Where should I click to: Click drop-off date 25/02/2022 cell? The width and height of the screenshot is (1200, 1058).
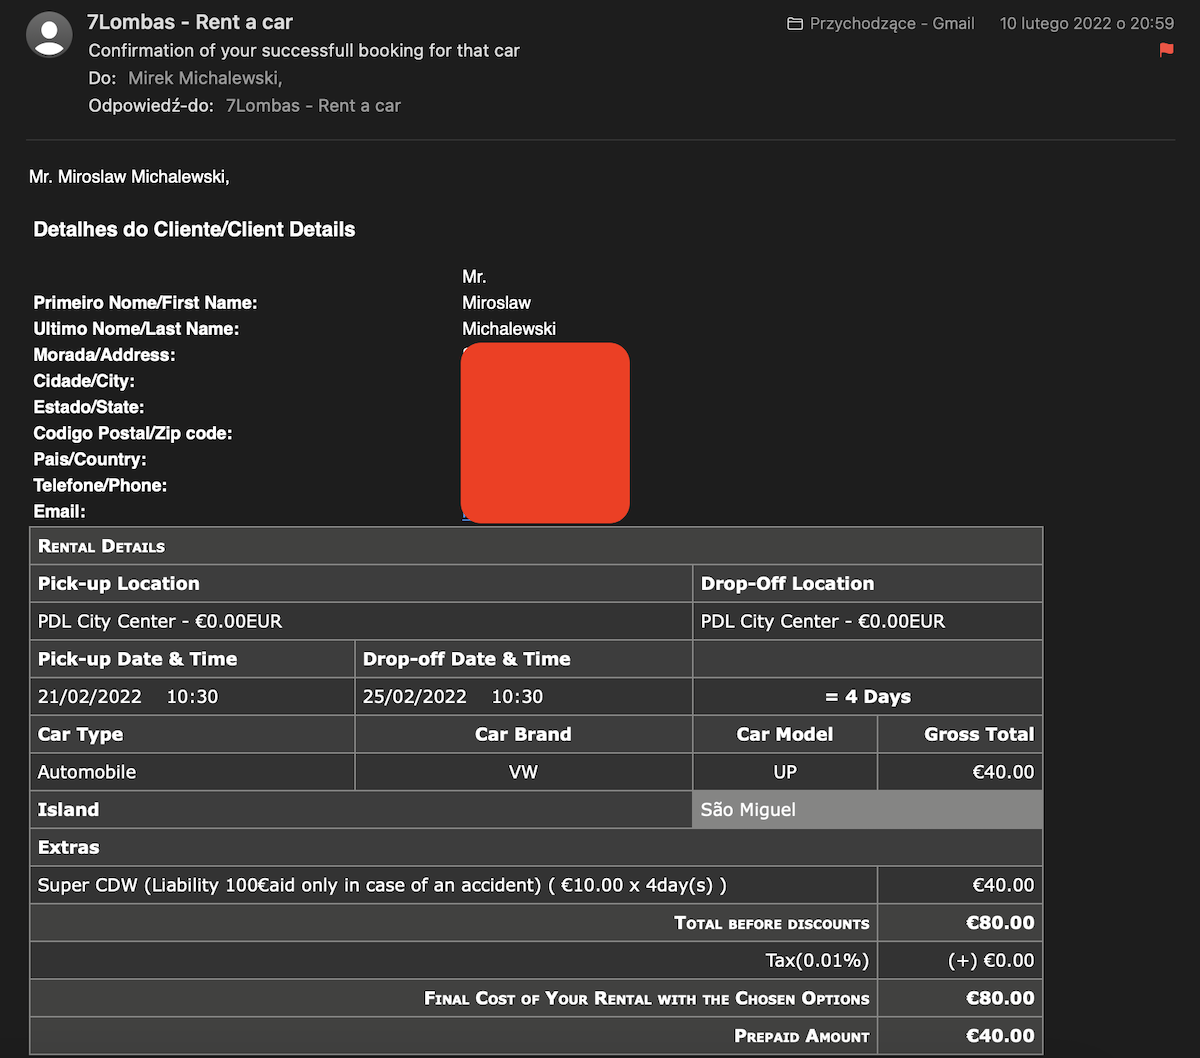click(523, 697)
